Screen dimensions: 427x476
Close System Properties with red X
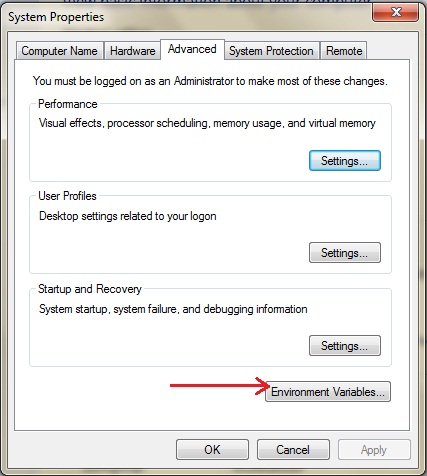coord(395,13)
